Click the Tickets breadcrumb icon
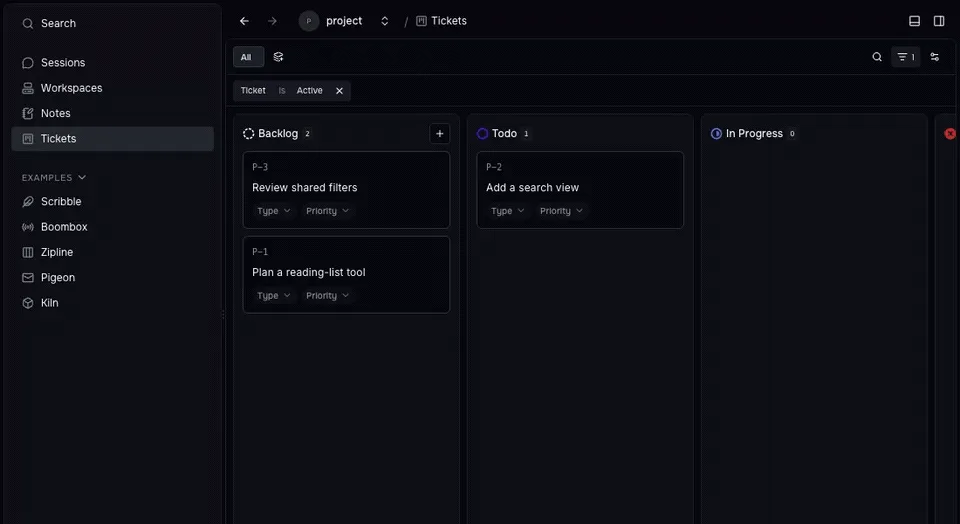 421,21
